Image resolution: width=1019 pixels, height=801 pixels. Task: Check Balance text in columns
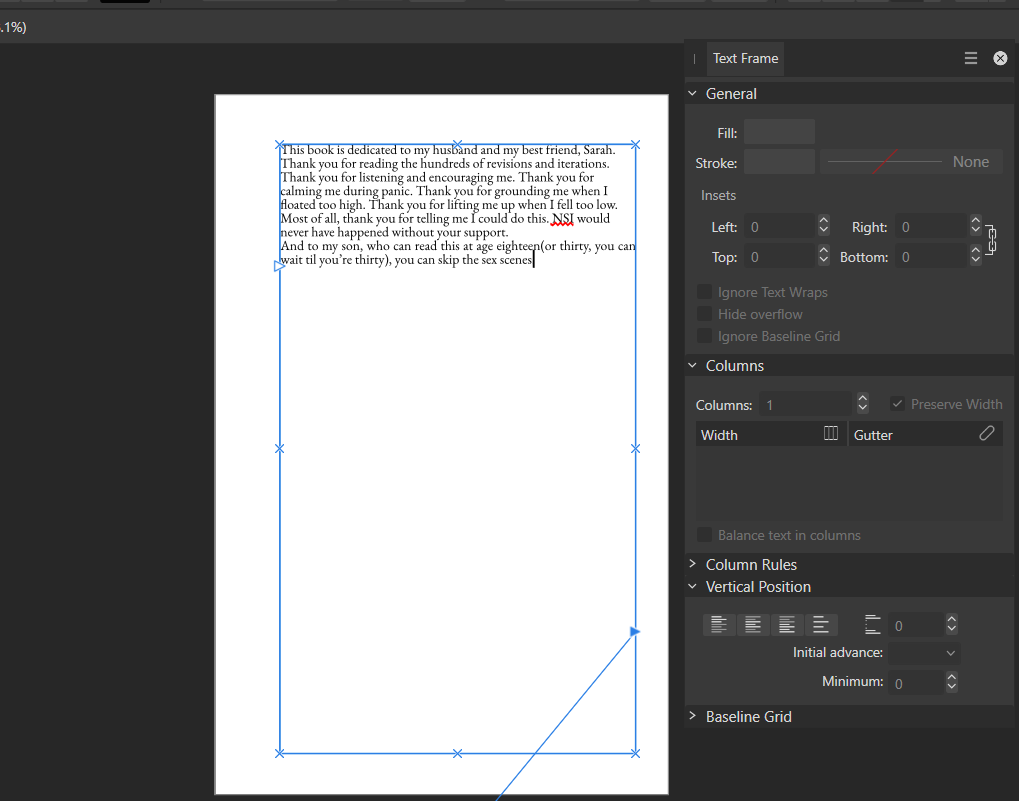coord(704,535)
